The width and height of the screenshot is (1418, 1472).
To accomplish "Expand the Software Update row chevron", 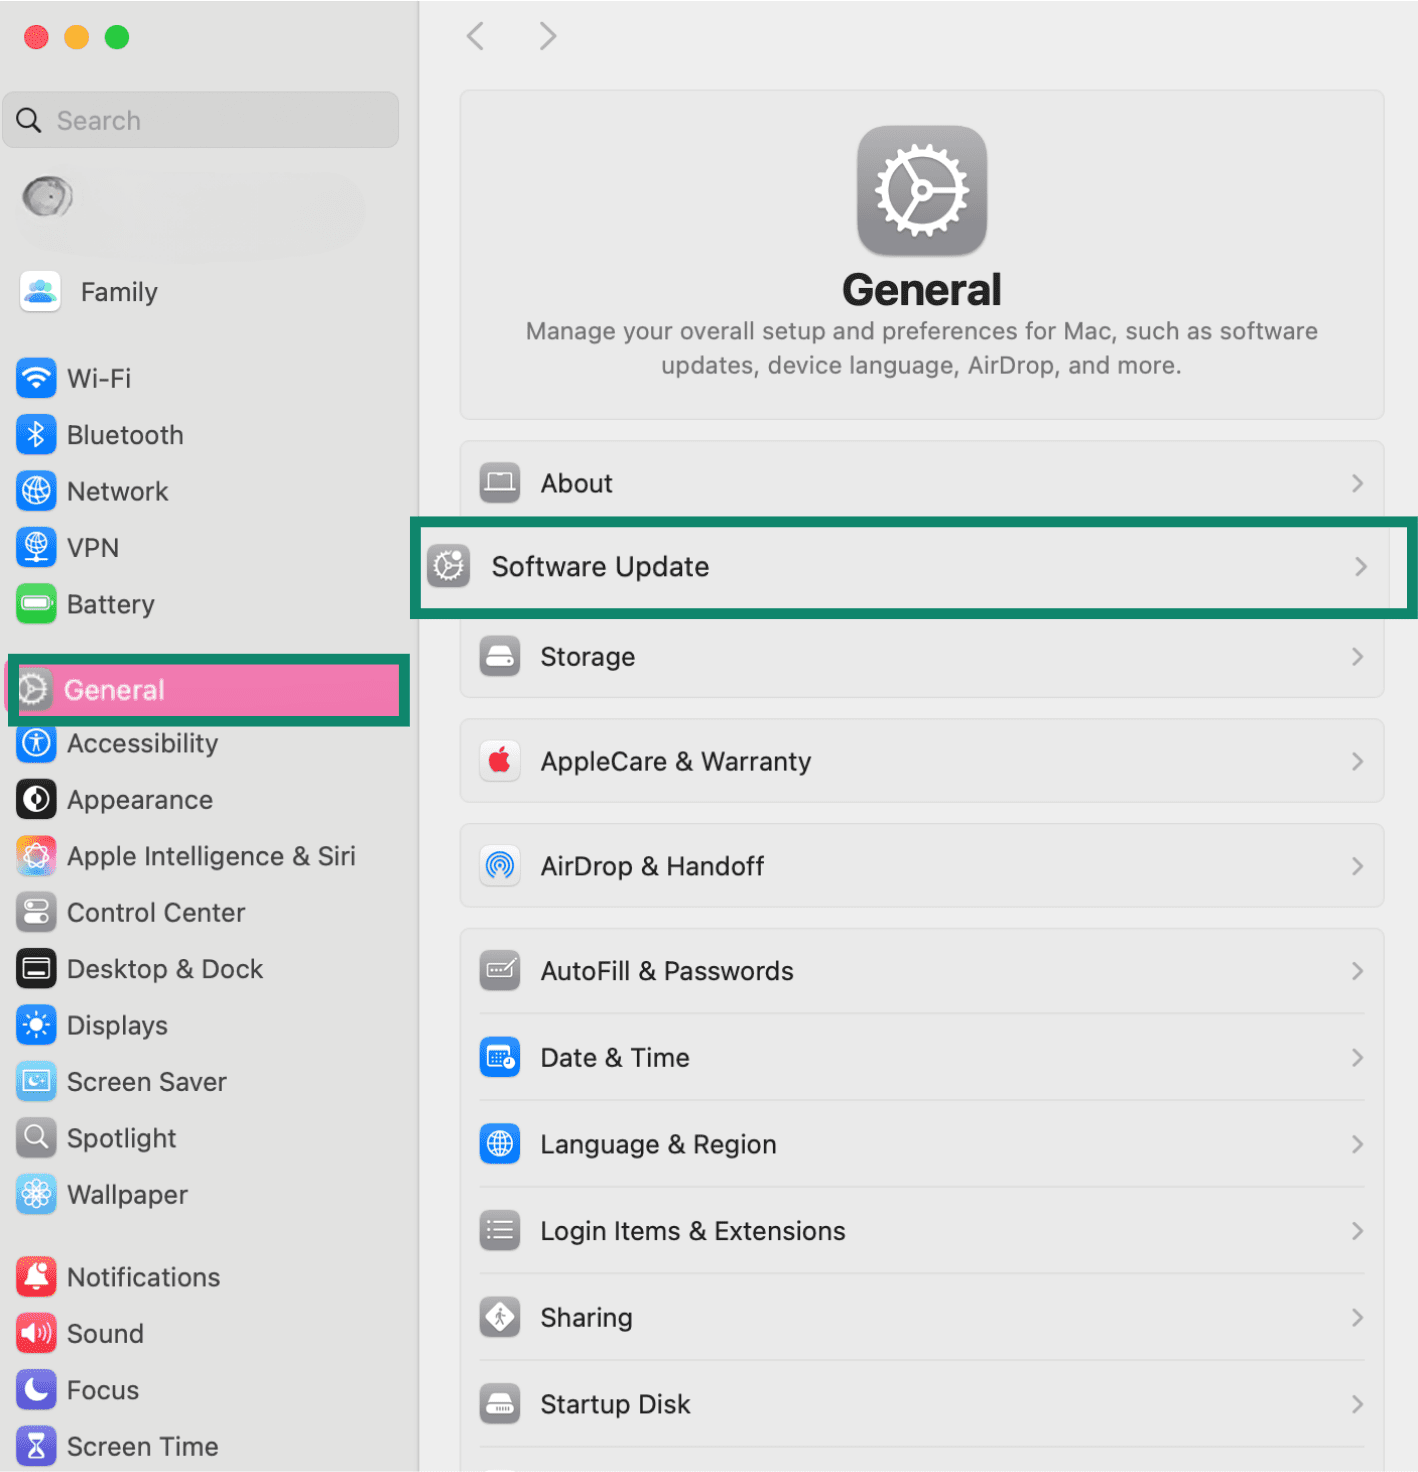I will tap(1360, 566).
